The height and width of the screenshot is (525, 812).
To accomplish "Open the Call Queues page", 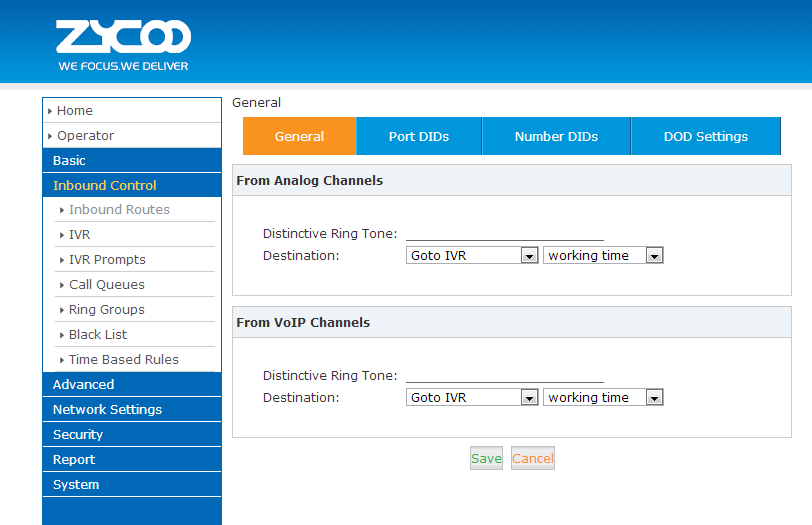I will click(107, 285).
